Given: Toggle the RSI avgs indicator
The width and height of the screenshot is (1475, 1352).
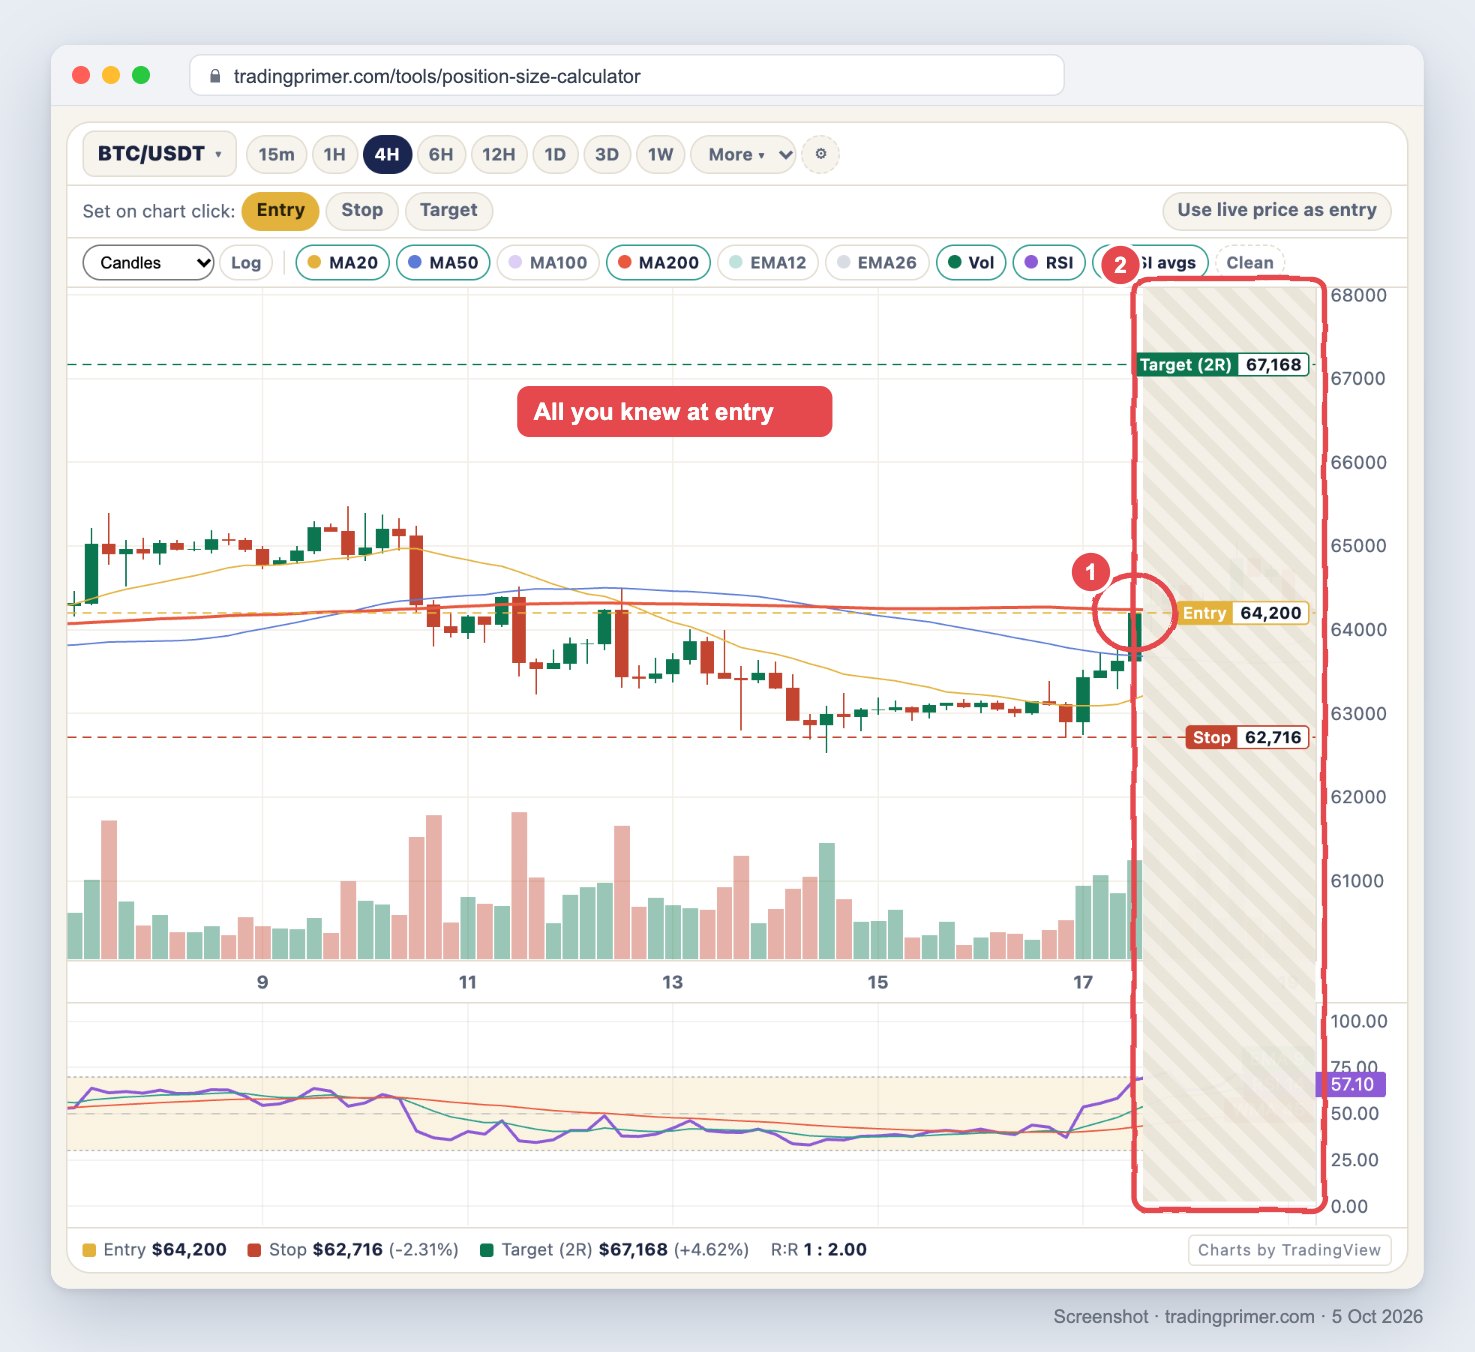Looking at the screenshot, I should [x=1151, y=263].
